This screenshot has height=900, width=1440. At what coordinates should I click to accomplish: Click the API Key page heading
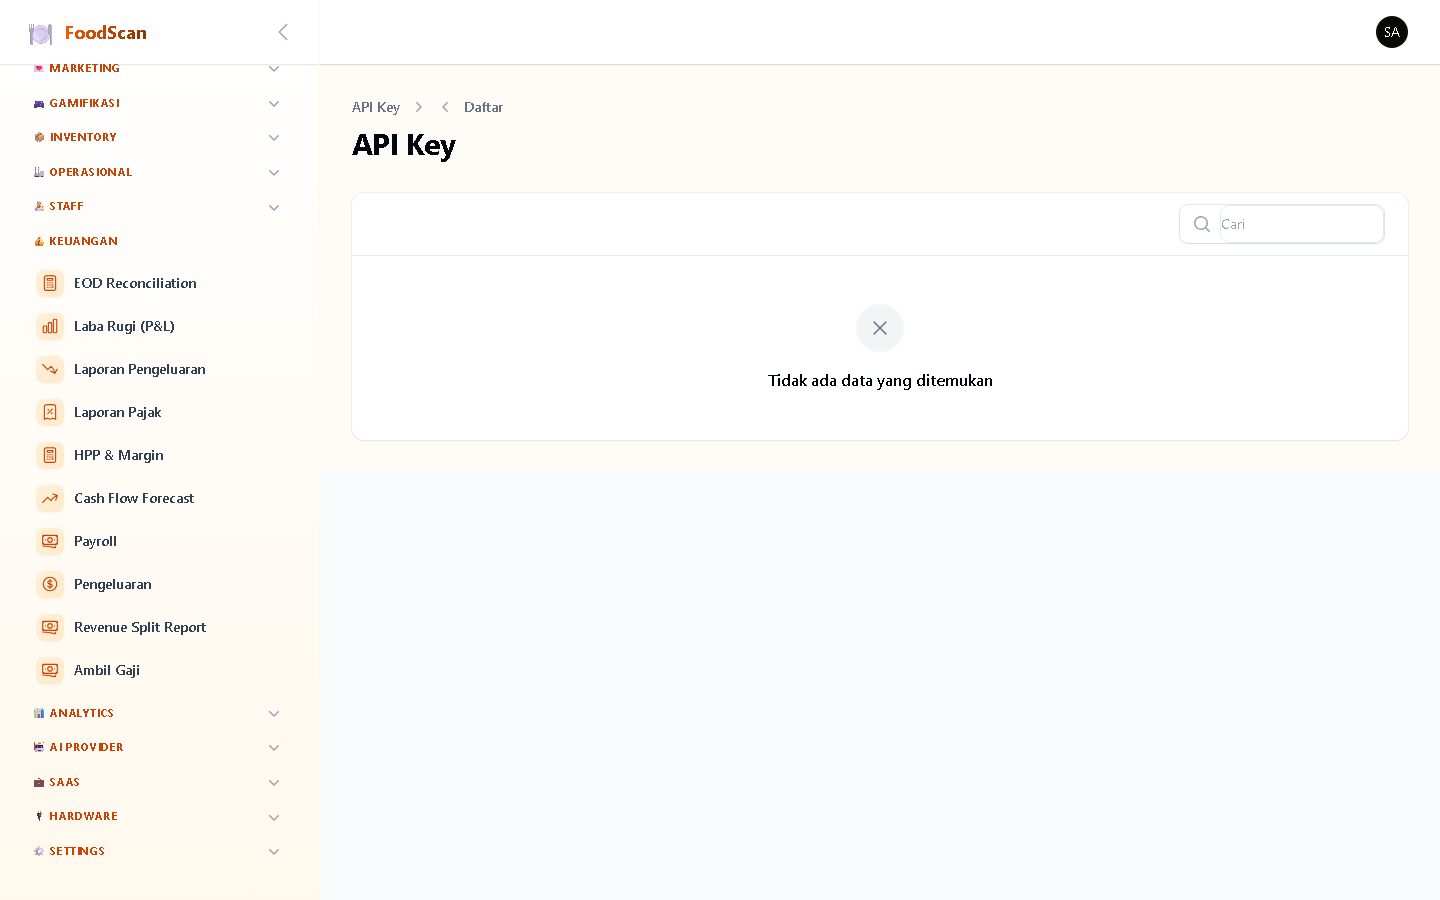click(x=404, y=146)
